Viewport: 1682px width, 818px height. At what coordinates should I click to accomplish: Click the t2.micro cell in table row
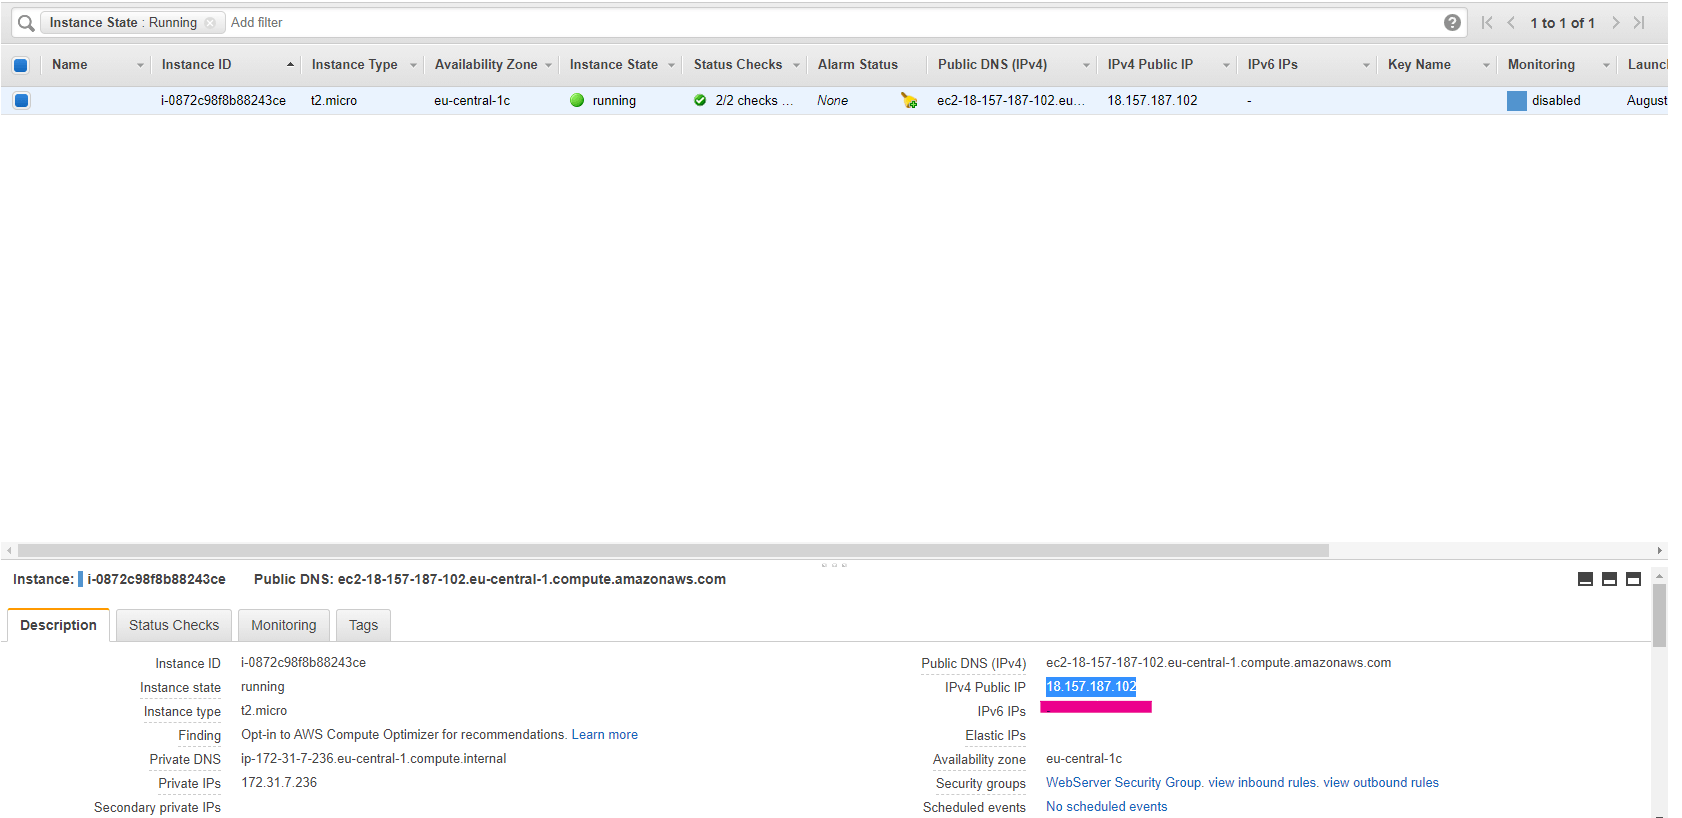pos(334,101)
